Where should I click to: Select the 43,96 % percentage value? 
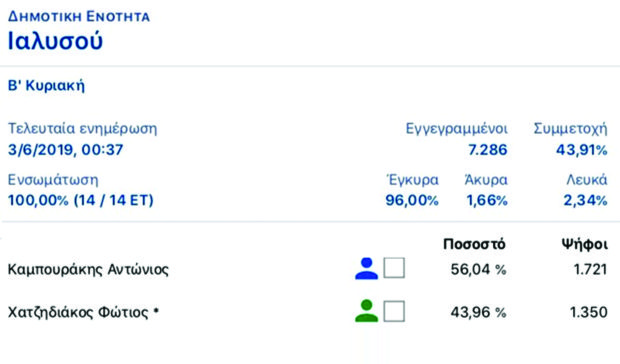tap(478, 313)
